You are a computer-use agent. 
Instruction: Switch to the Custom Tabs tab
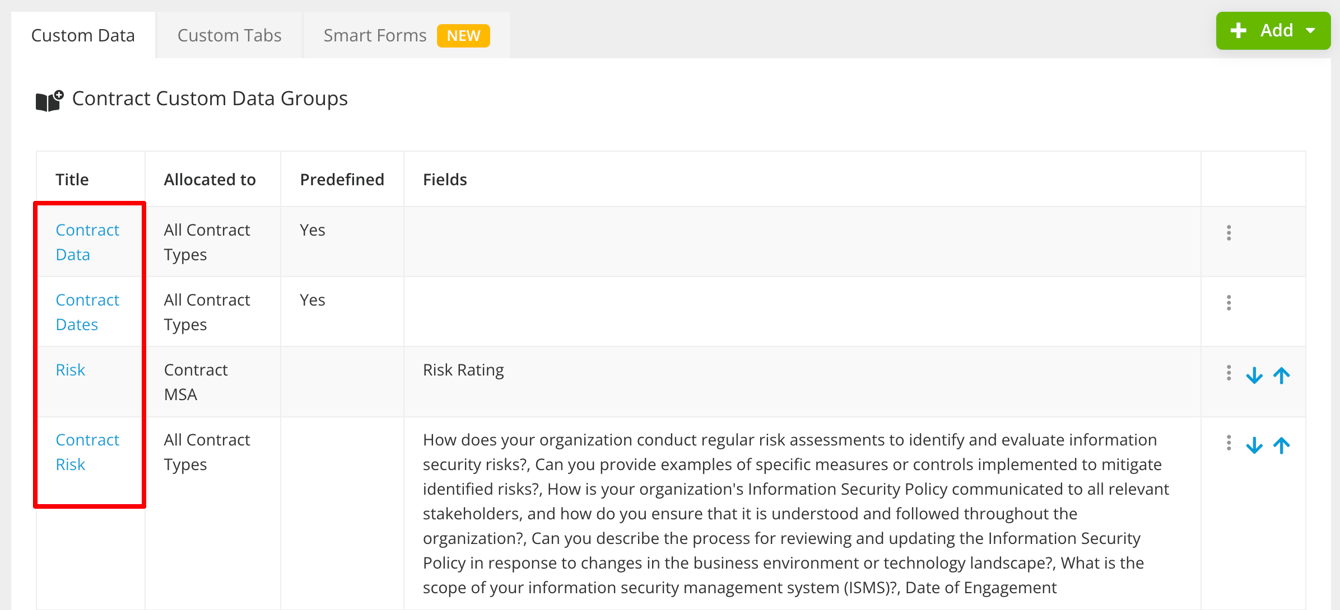point(229,35)
